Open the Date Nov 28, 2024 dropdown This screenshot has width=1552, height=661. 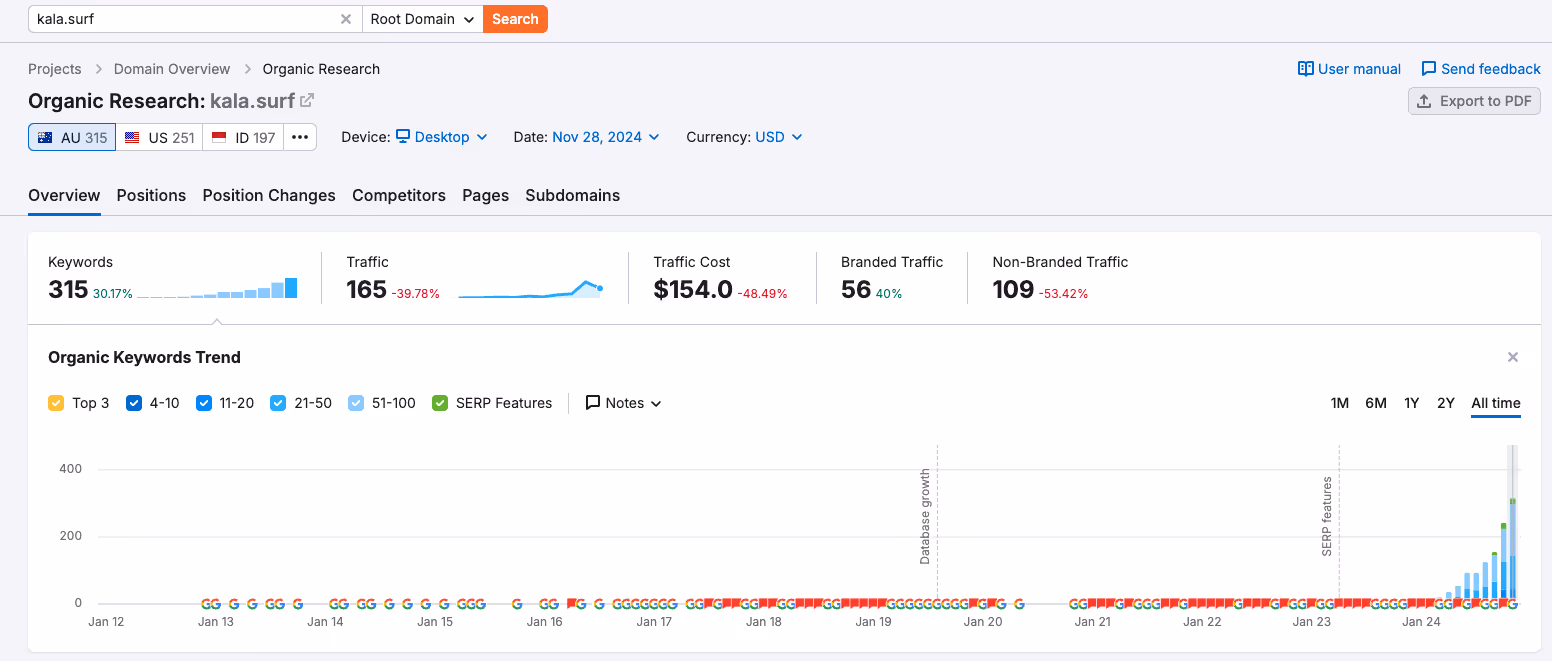[606, 137]
